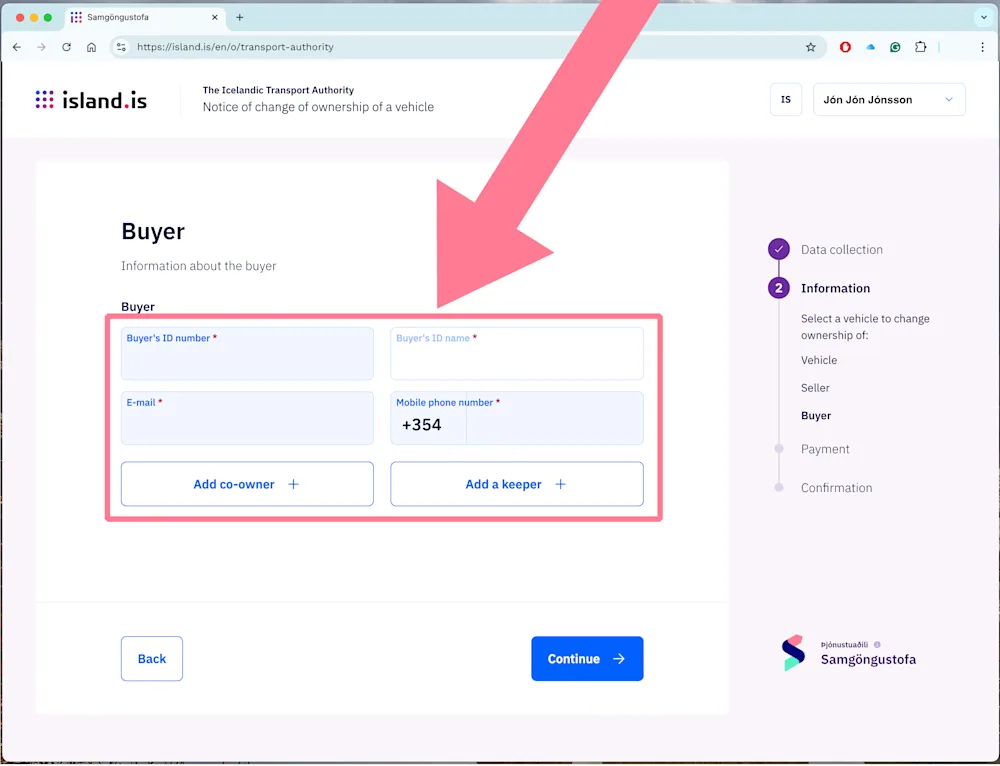Viewport: 1000px width, 766px height.
Task: Click the Add a keeper button
Action: click(517, 484)
